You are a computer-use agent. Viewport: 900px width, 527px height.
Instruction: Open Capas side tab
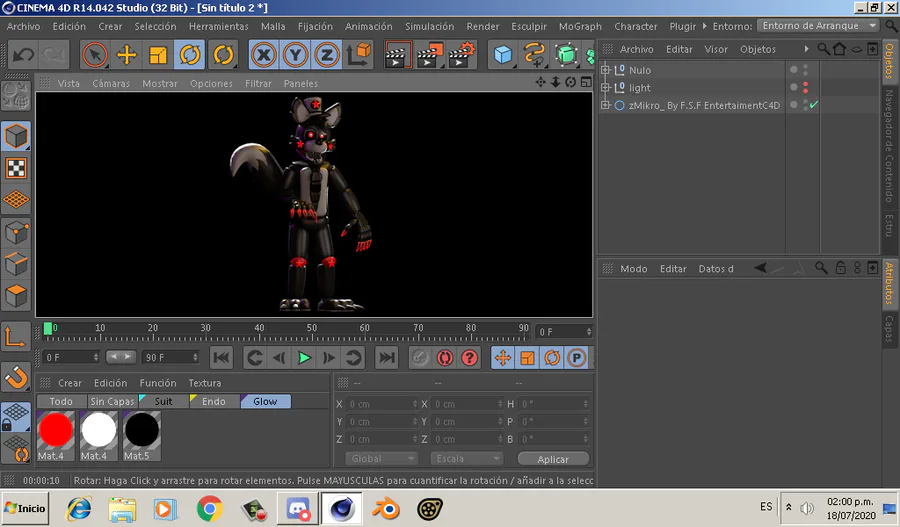click(890, 329)
